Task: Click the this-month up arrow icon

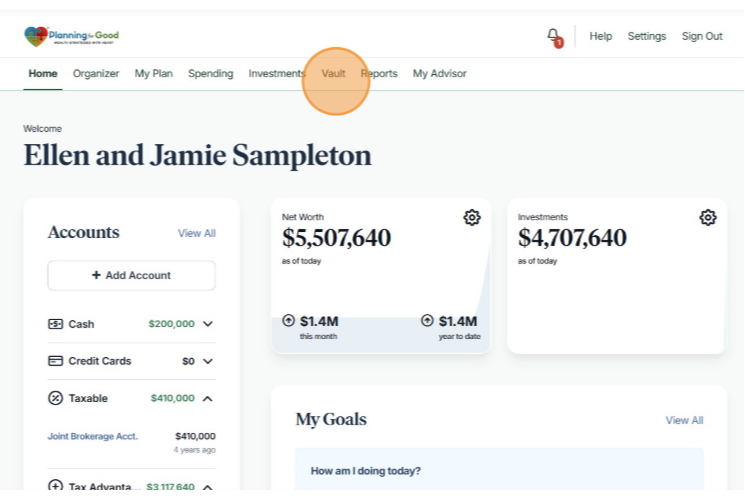Action: click(x=289, y=321)
